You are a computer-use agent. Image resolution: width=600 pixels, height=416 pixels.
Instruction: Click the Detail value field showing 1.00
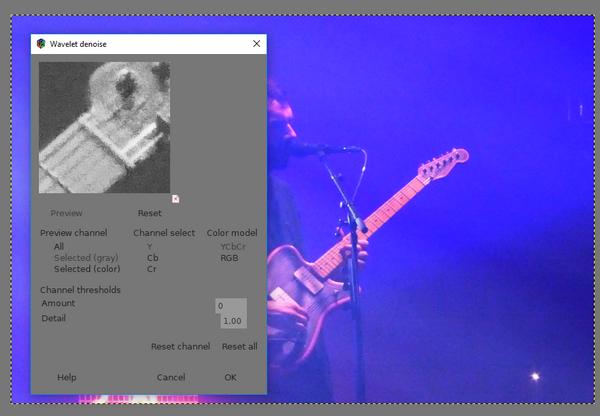[x=233, y=321]
